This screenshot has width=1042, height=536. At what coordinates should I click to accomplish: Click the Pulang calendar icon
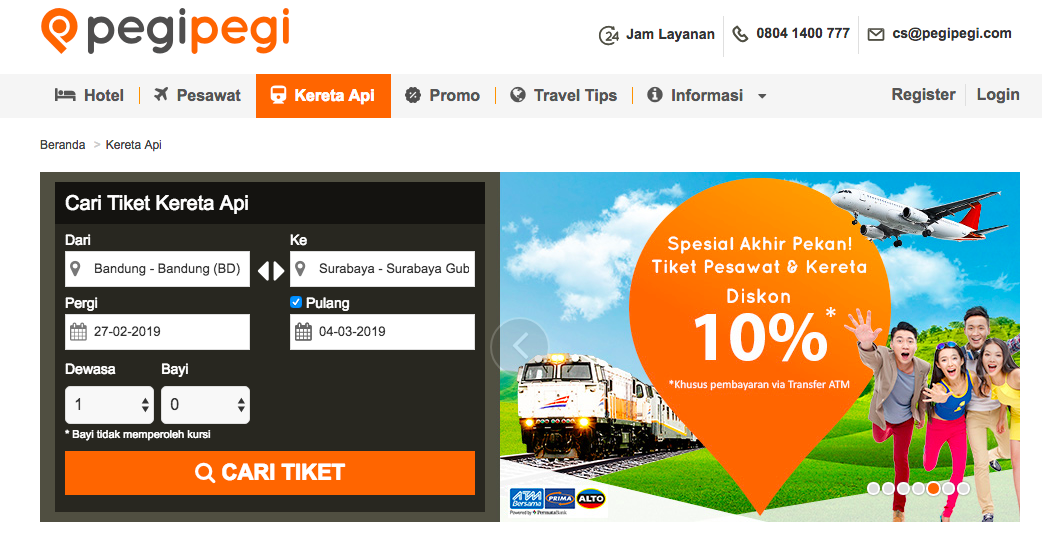point(303,331)
